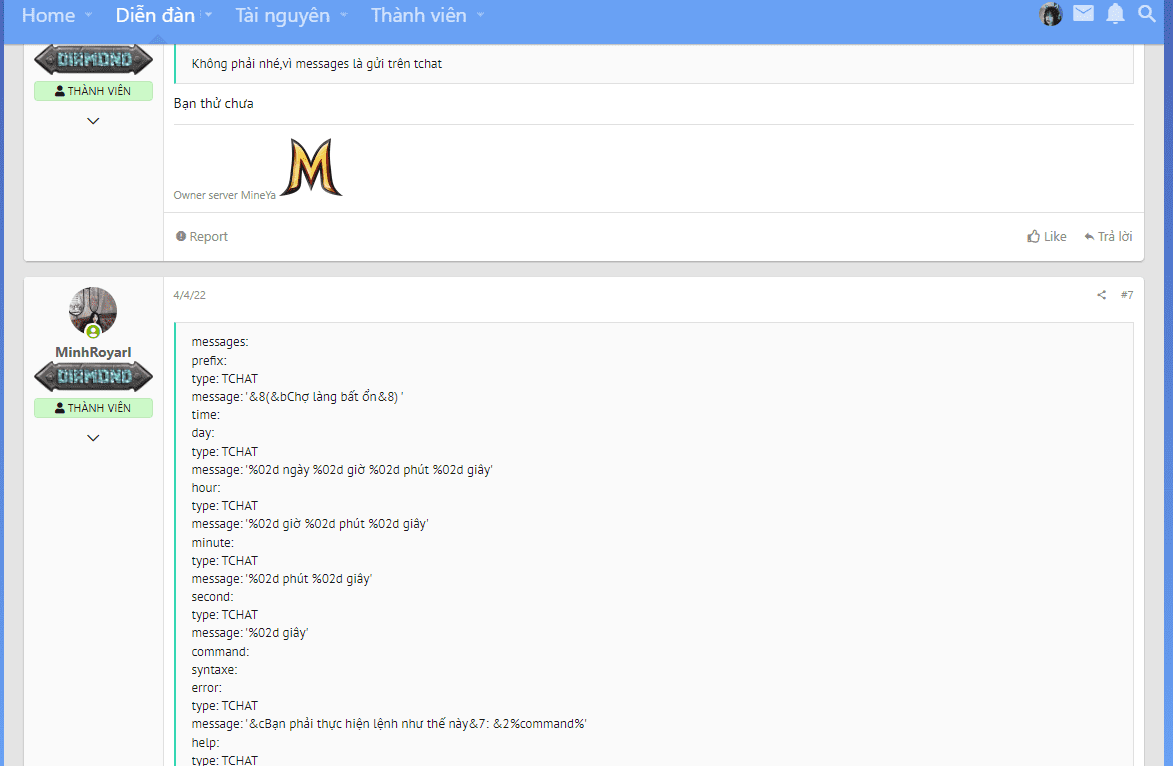This screenshot has height=766, width=1173.
Task: Expand user details chevron under first THÀNH VIÊN badge
Action: (x=93, y=120)
